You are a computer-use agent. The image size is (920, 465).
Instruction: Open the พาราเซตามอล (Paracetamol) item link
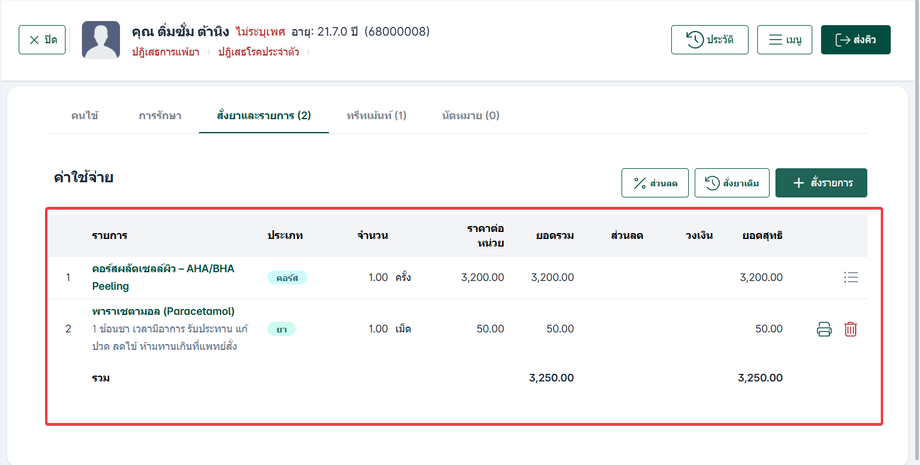(x=163, y=311)
